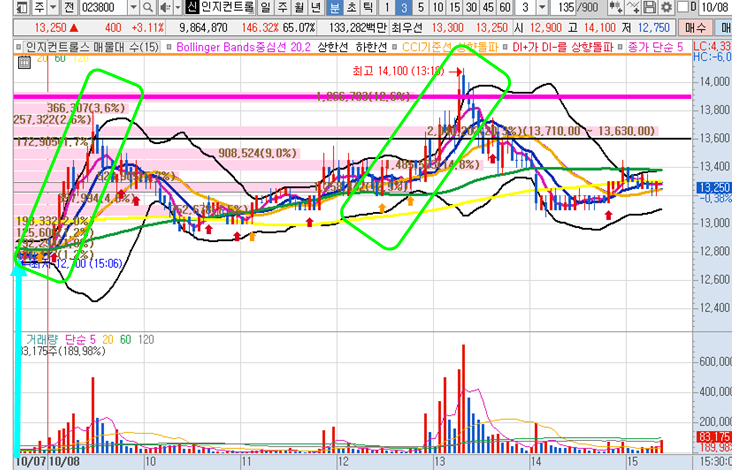Open the calendar icon on the chart
The width and height of the screenshot is (732, 470).
pos(25,62)
